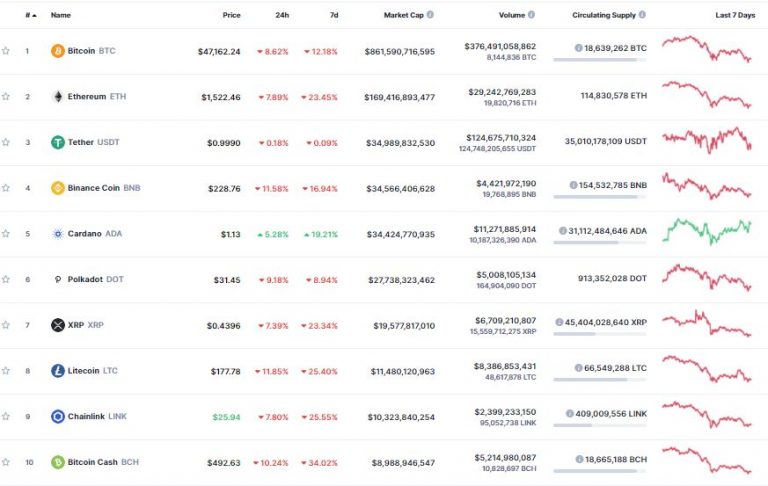The image size is (768, 486).
Task: Sort by 7d change column header
Action: click(x=334, y=15)
